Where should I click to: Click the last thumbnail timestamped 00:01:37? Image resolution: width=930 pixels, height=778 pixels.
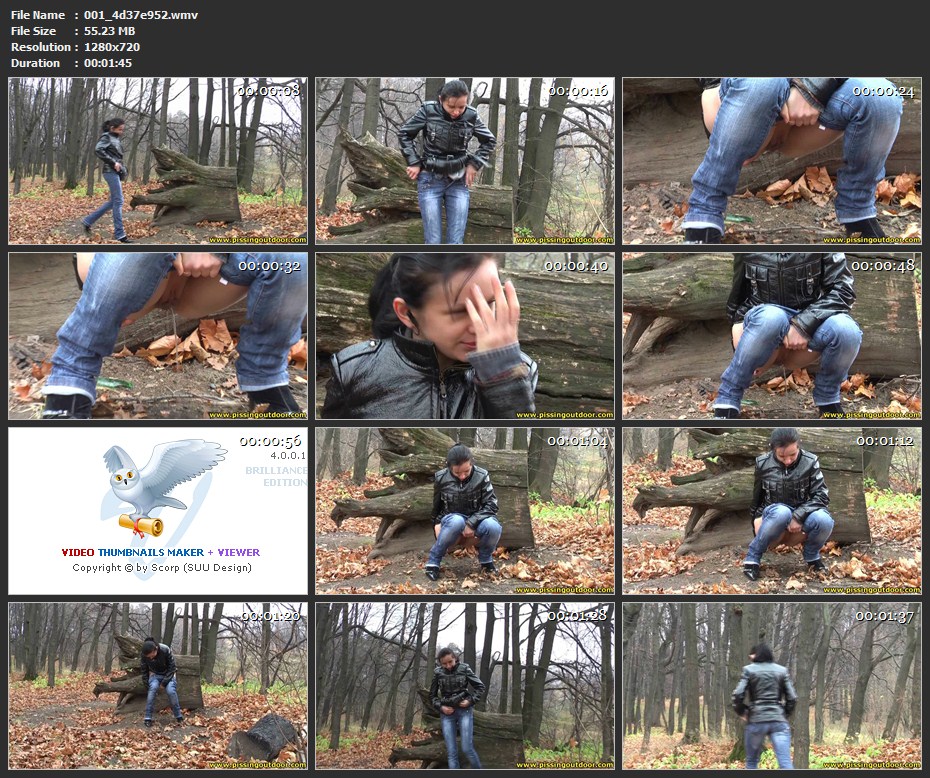tap(771, 686)
